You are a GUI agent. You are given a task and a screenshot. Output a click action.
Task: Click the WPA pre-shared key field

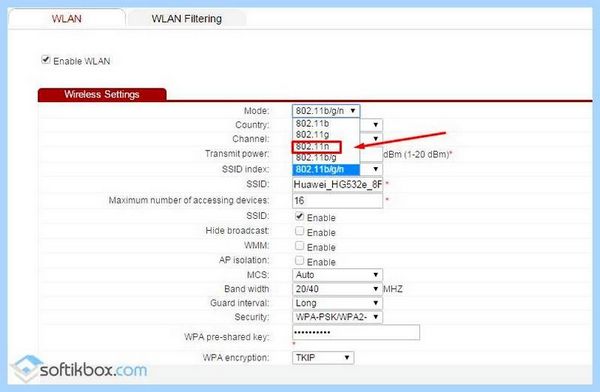click(x=356, y=332)
